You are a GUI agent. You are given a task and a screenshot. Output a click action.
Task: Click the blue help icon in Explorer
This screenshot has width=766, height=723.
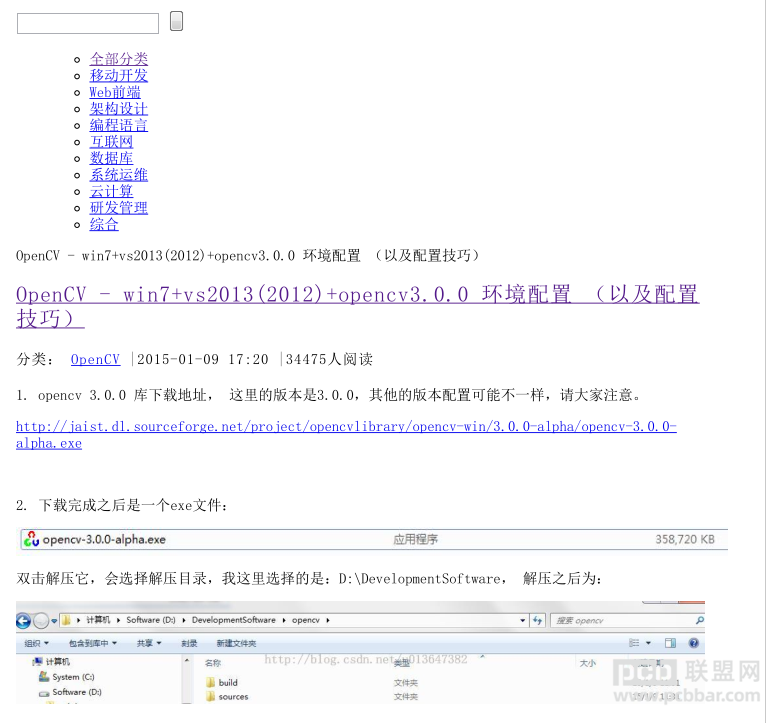(694, 643)
